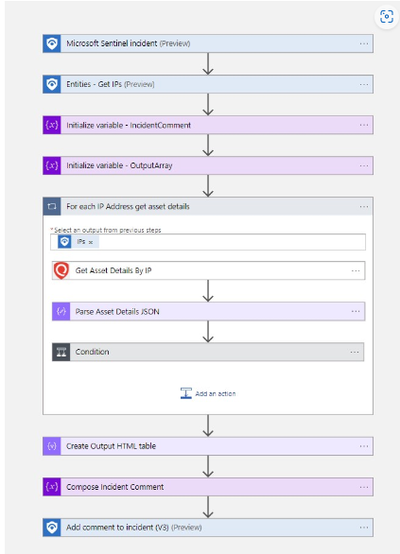Click the OutputArray variable icon
The height and width of the screenshot is (554, 400).
(x=52, y=166)
